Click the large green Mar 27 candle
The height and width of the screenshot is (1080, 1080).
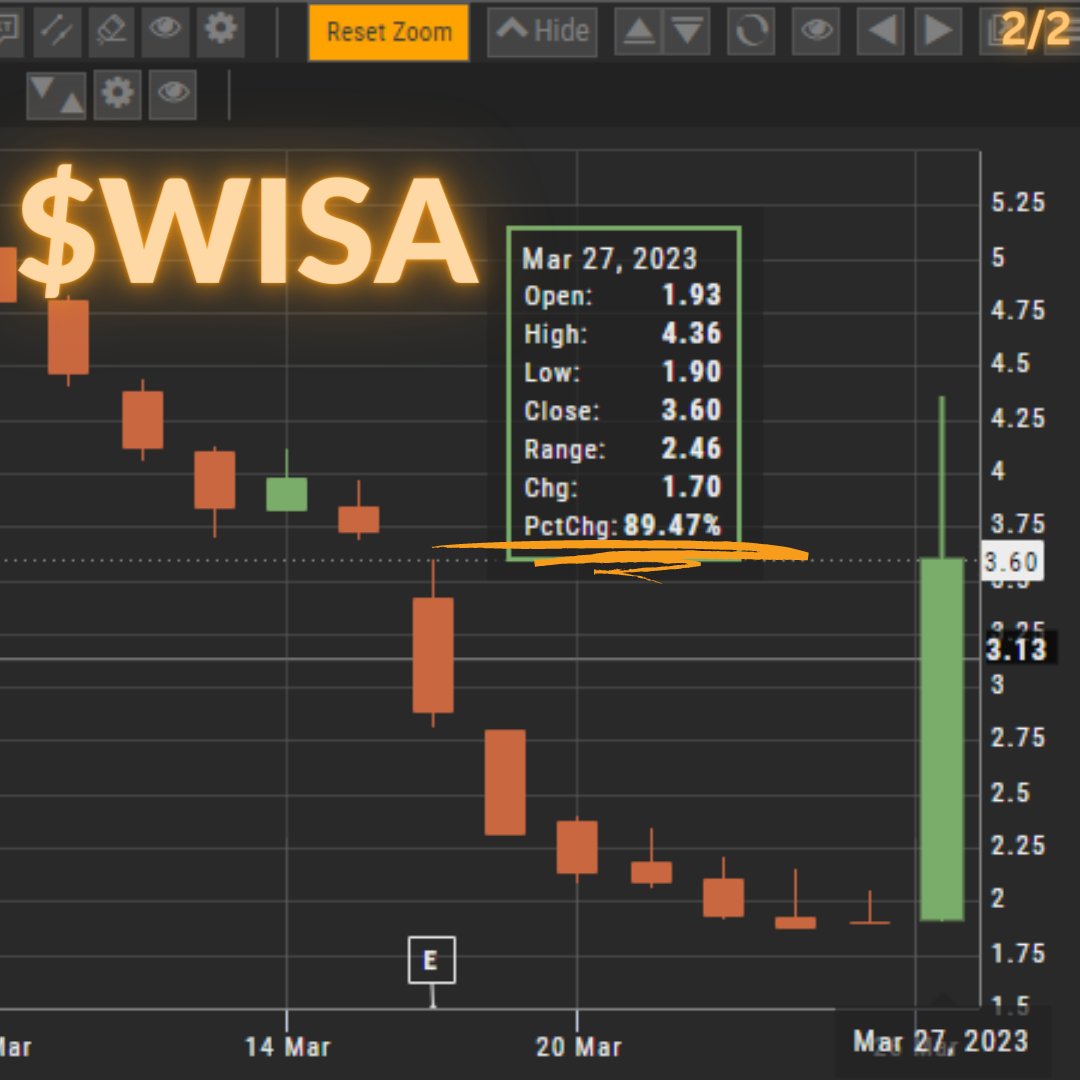click(942, 738)
